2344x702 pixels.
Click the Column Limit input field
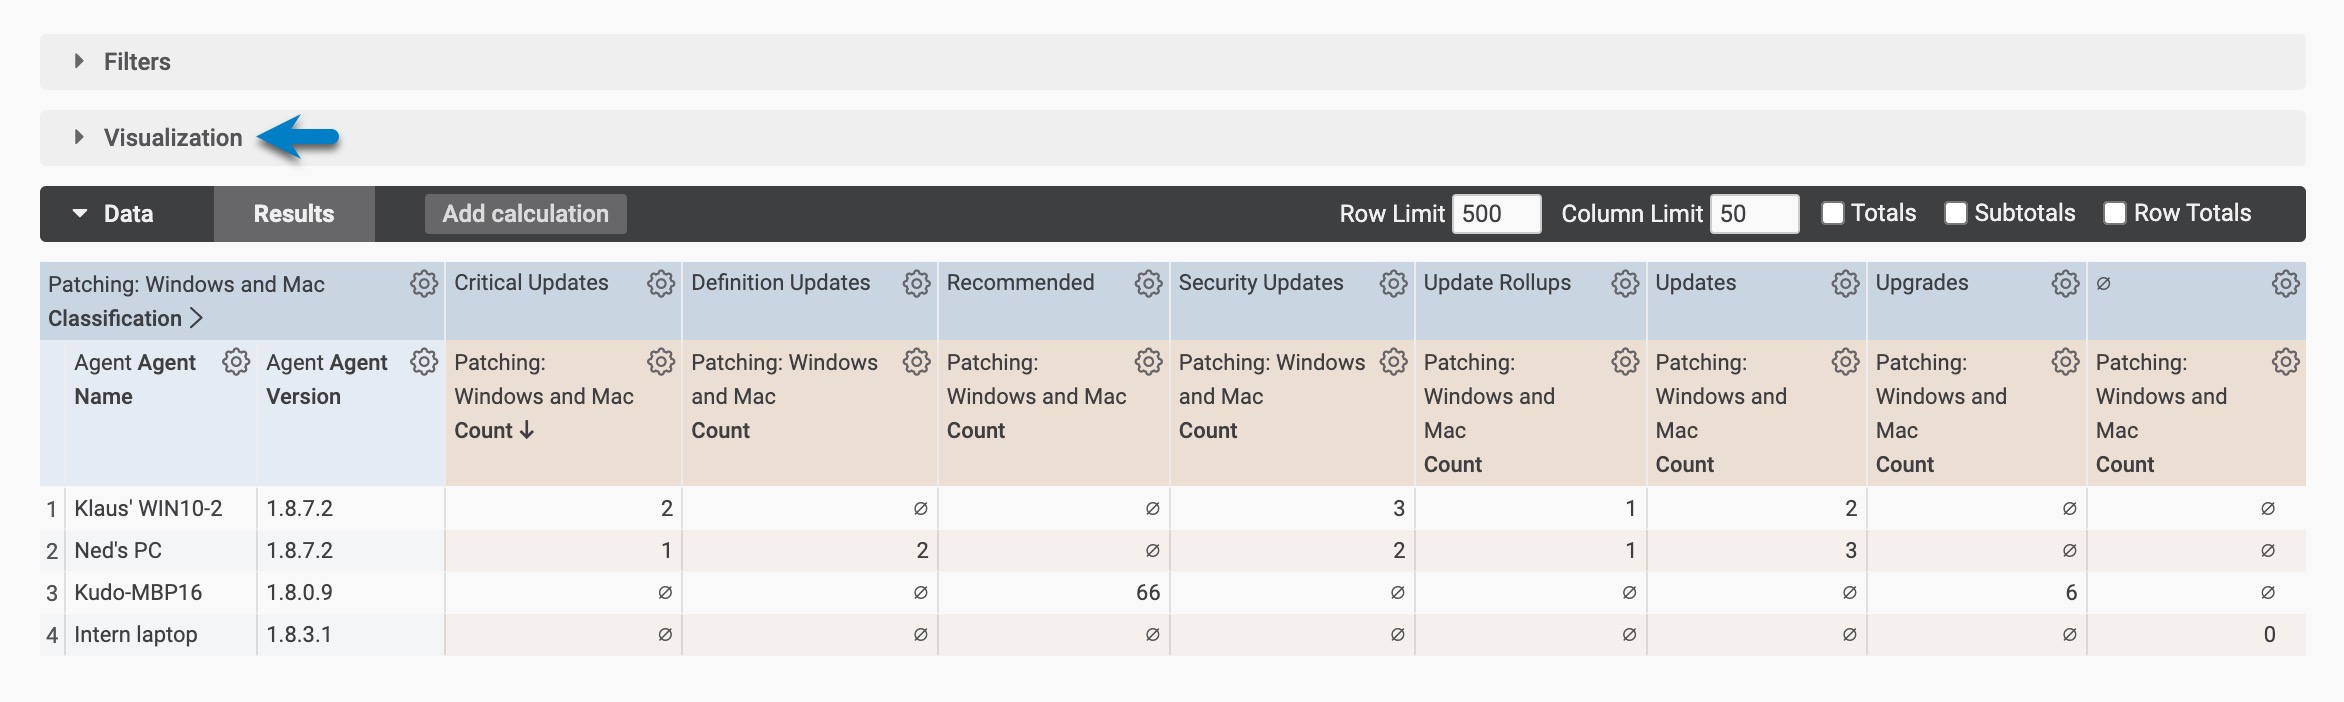[1754, 214]
